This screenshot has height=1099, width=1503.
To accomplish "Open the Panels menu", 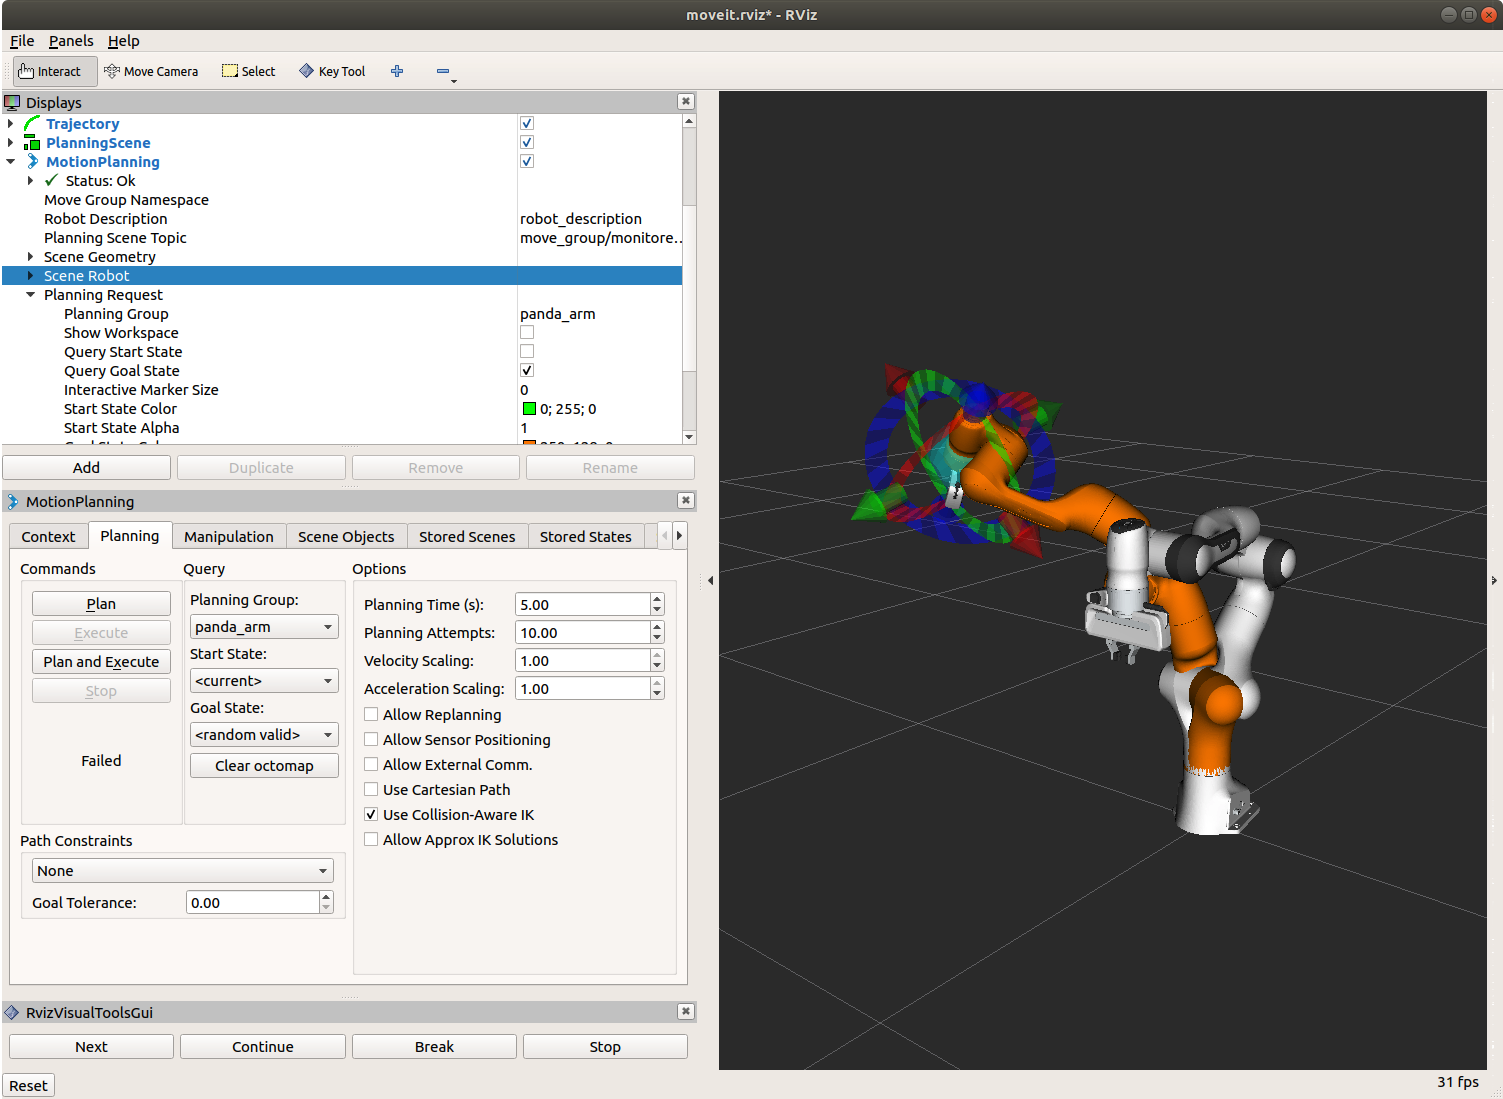I will 71,41.
